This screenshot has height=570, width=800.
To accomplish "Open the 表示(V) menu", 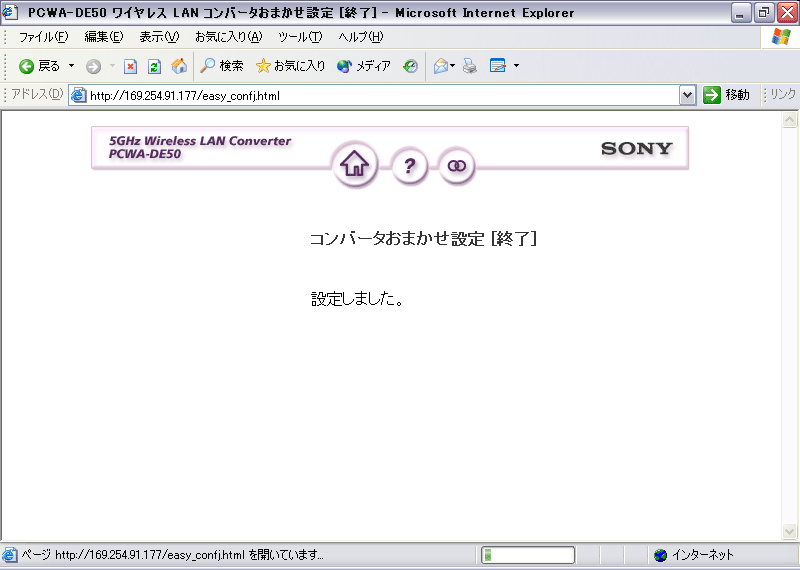I will pos(159,37).
